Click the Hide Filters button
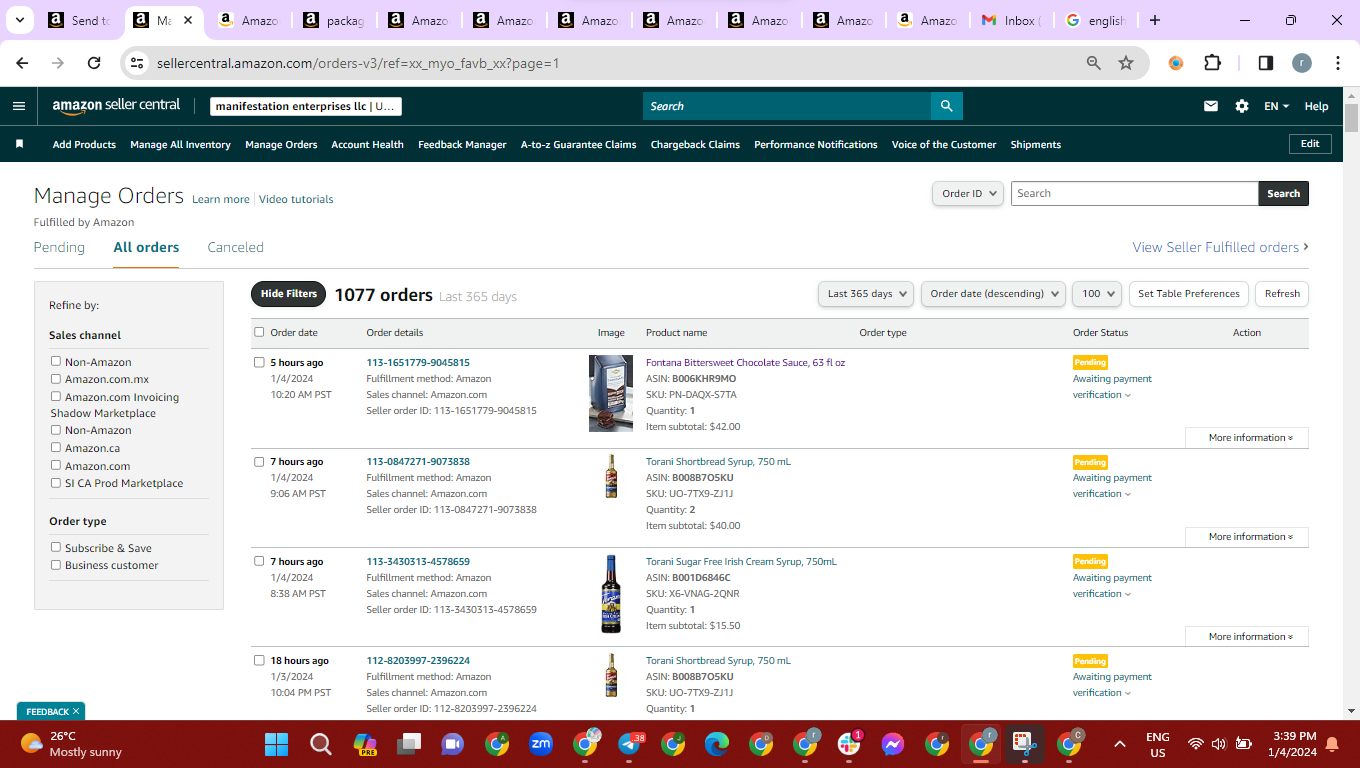The height and width of the screenshot is (768, 1360). 288,294
